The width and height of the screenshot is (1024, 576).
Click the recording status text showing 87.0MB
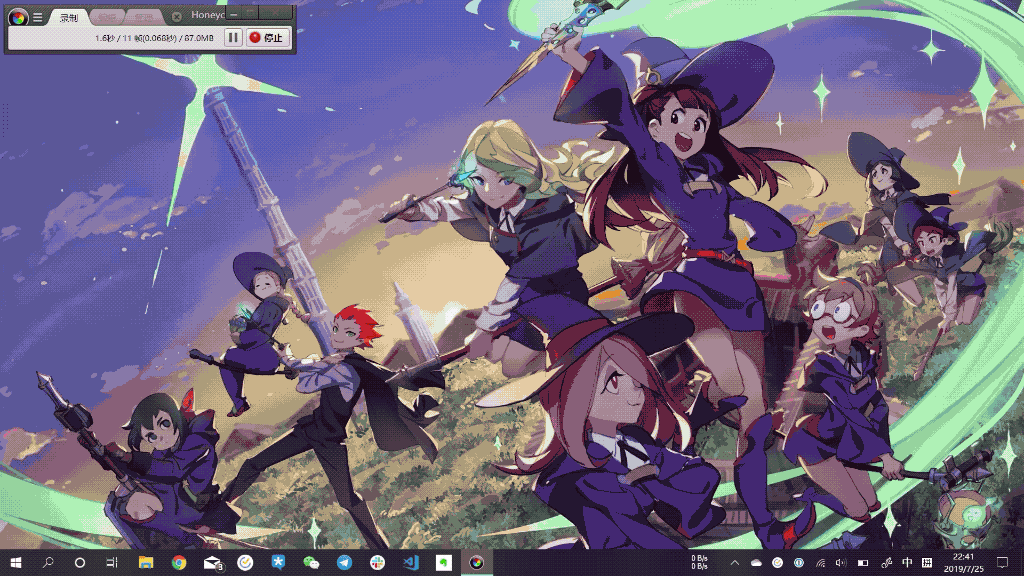point(154,38)
